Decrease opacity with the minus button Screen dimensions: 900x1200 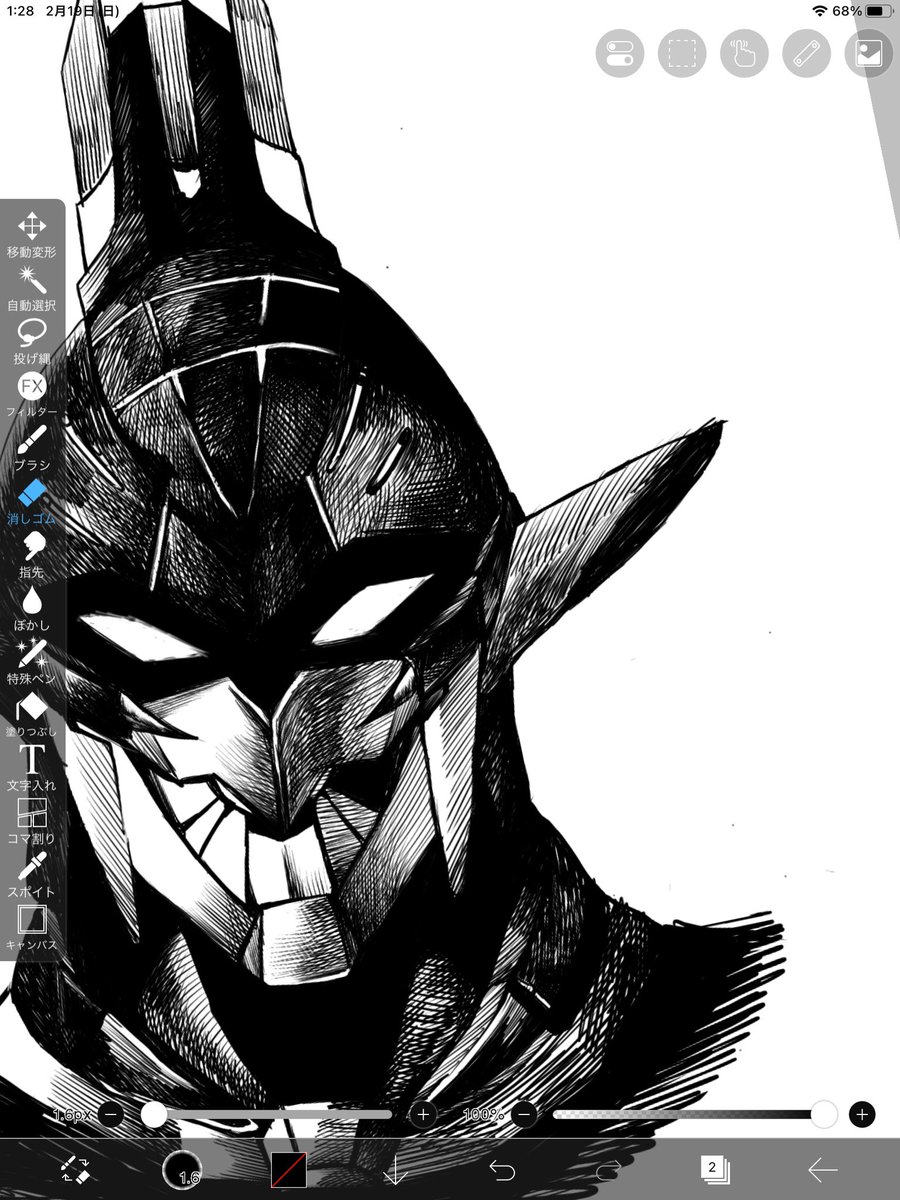[525, 1114]
